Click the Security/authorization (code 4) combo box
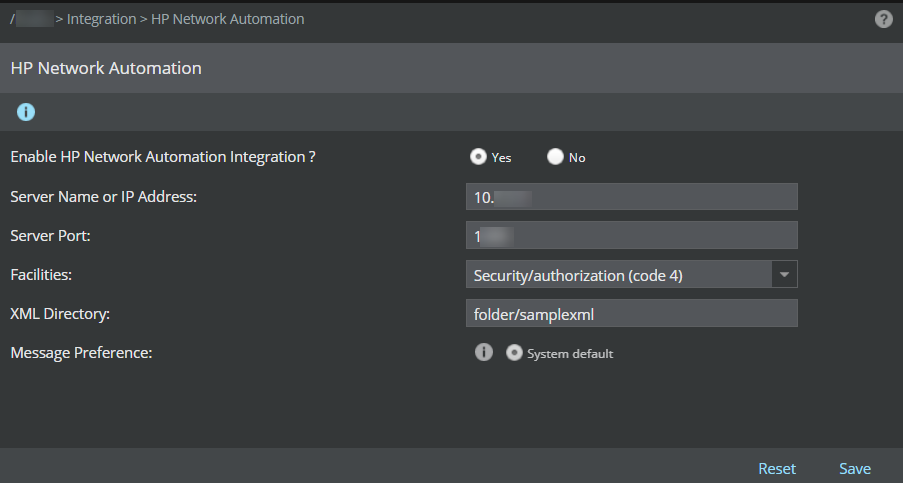Screen dimensions: 903x483 pos(632,275)
